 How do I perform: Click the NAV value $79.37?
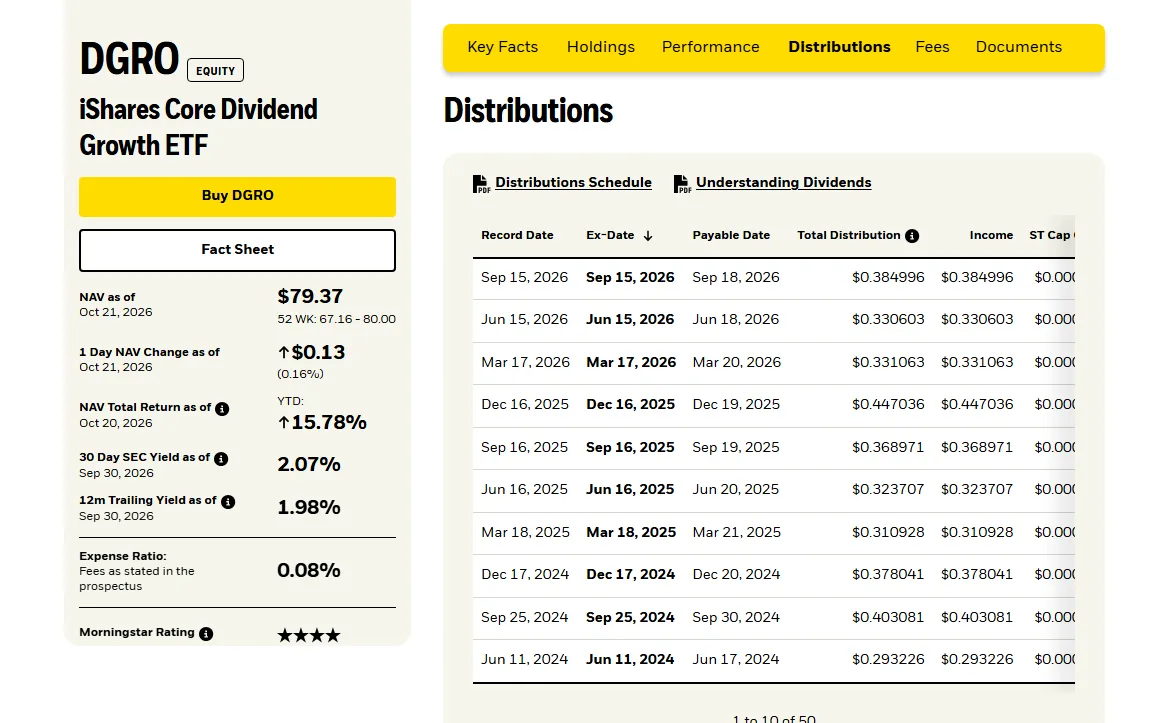tap(310, 296)
